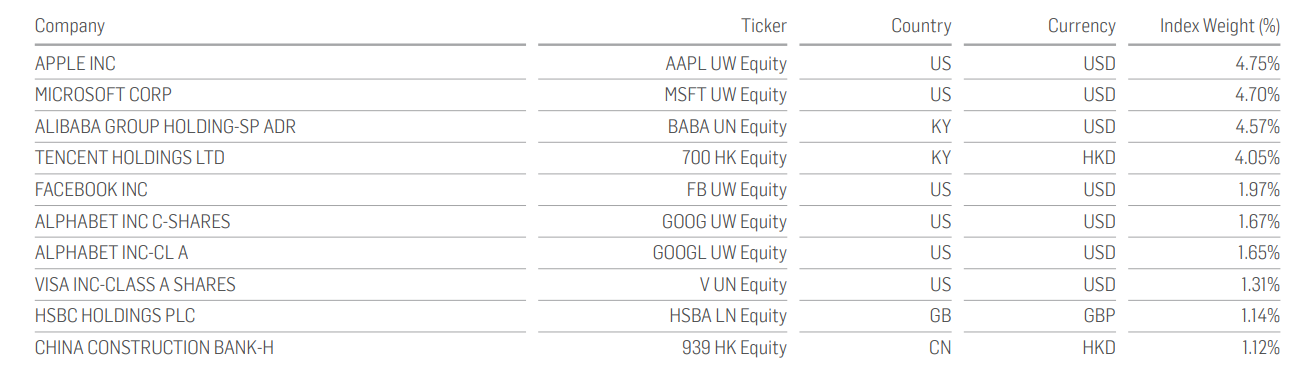This screenshot has height=380, width=1316.
Task: Click the GBP currency cell
Action: (1099, 316)
